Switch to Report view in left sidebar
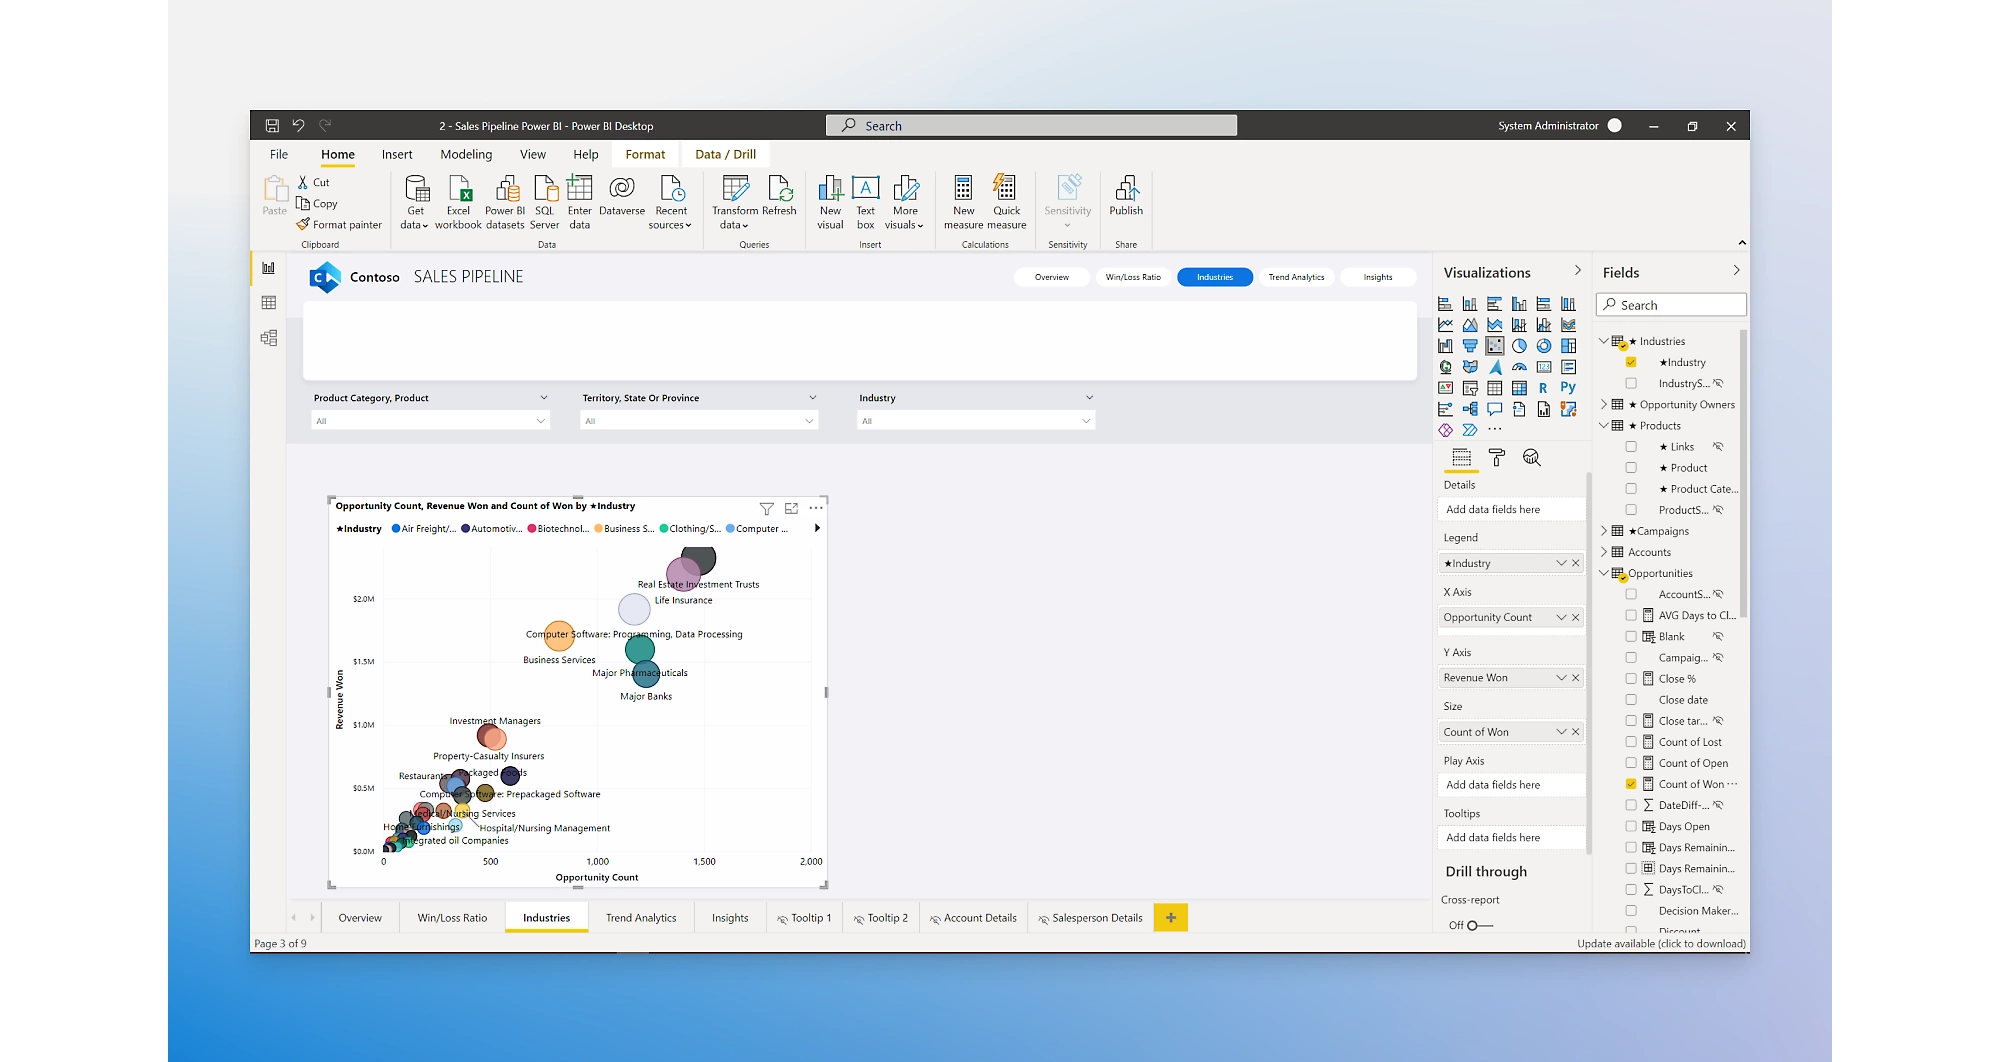Screen dimensions: 2000x1062 click(x=269, y=268)
